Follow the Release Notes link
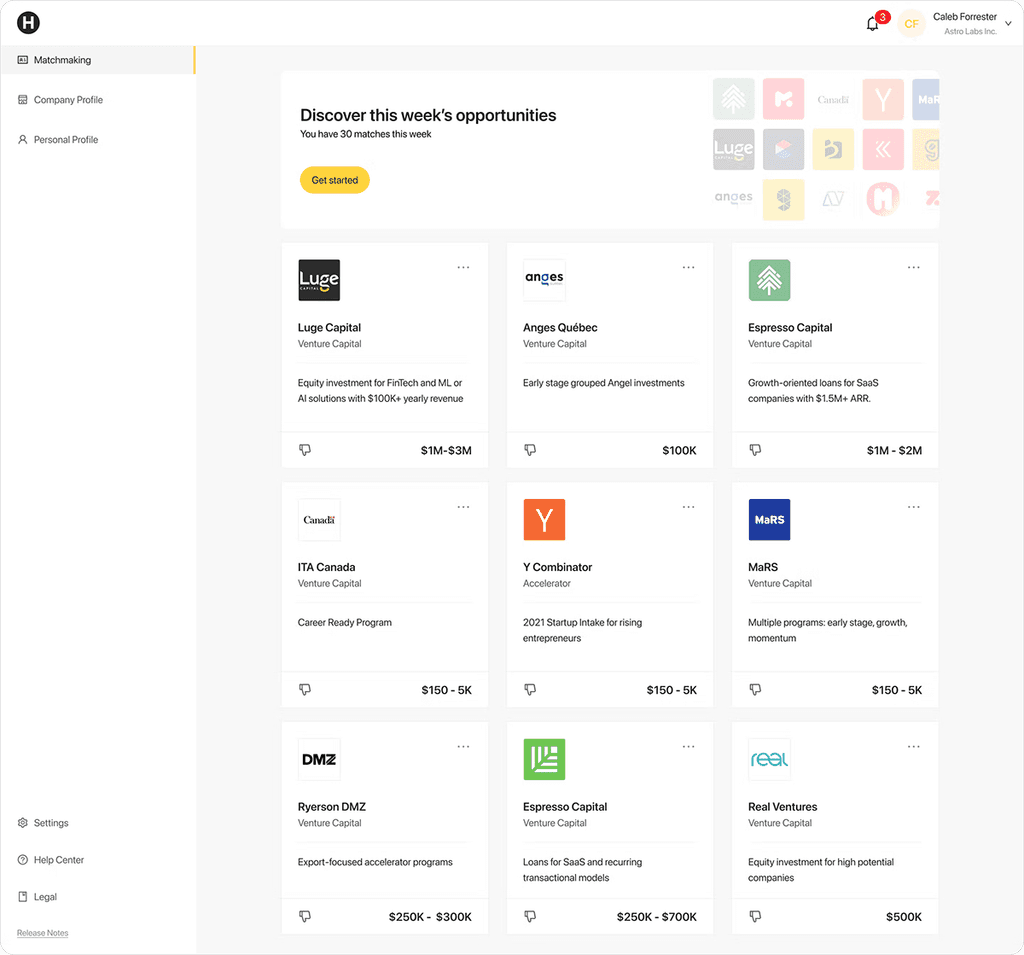 point(42,933)
